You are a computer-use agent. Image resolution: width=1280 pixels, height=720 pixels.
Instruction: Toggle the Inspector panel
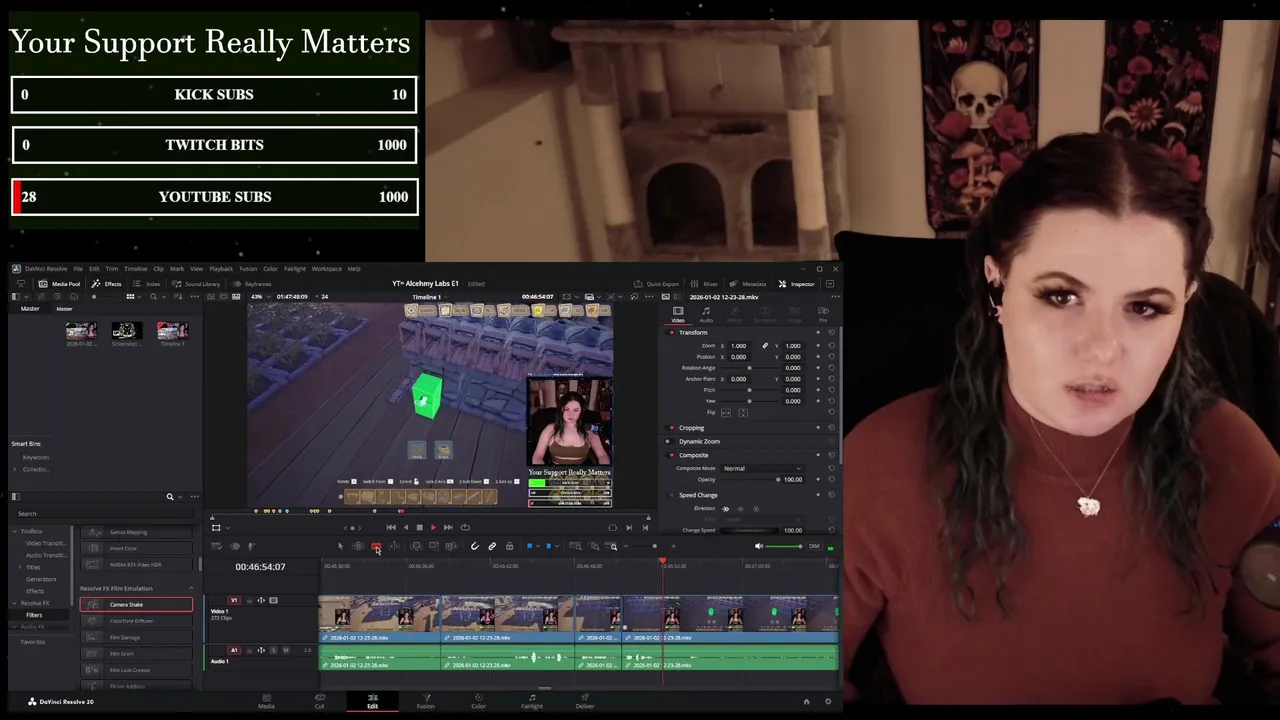[x=797, y=284]
